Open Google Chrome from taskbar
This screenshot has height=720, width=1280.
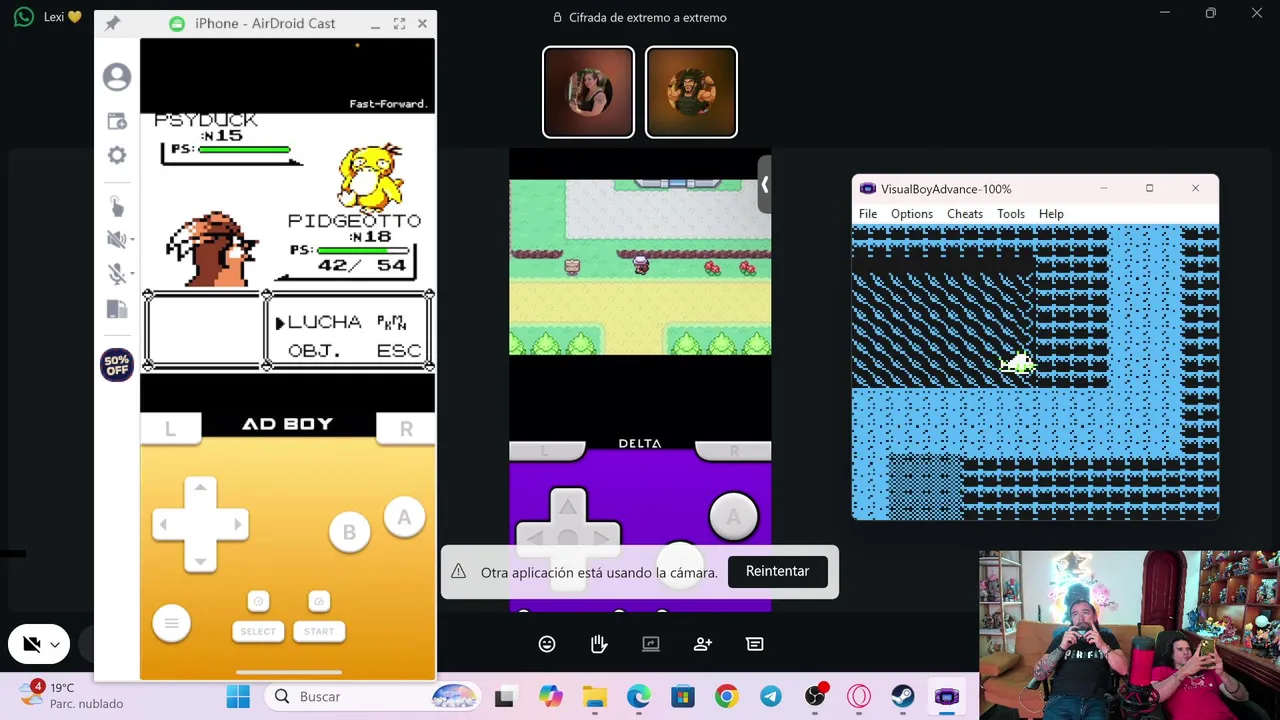[726, 697]
